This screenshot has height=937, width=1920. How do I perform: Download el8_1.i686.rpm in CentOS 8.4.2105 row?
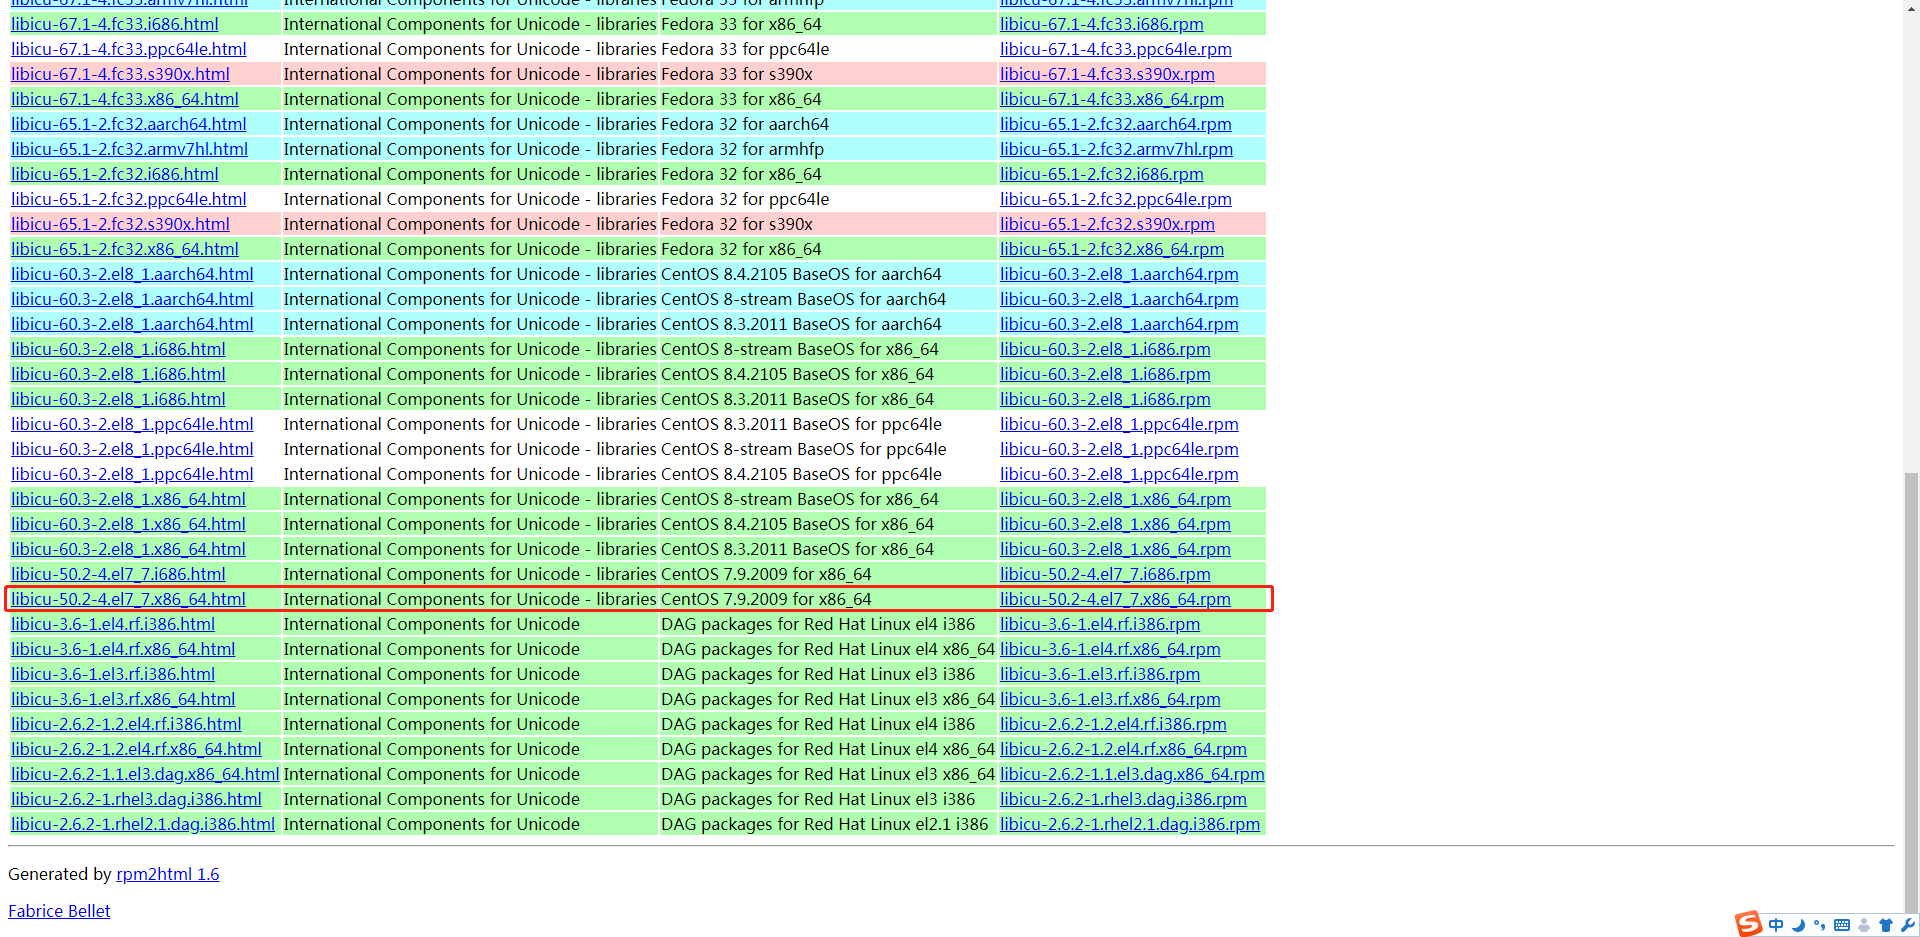(1105, 374)
